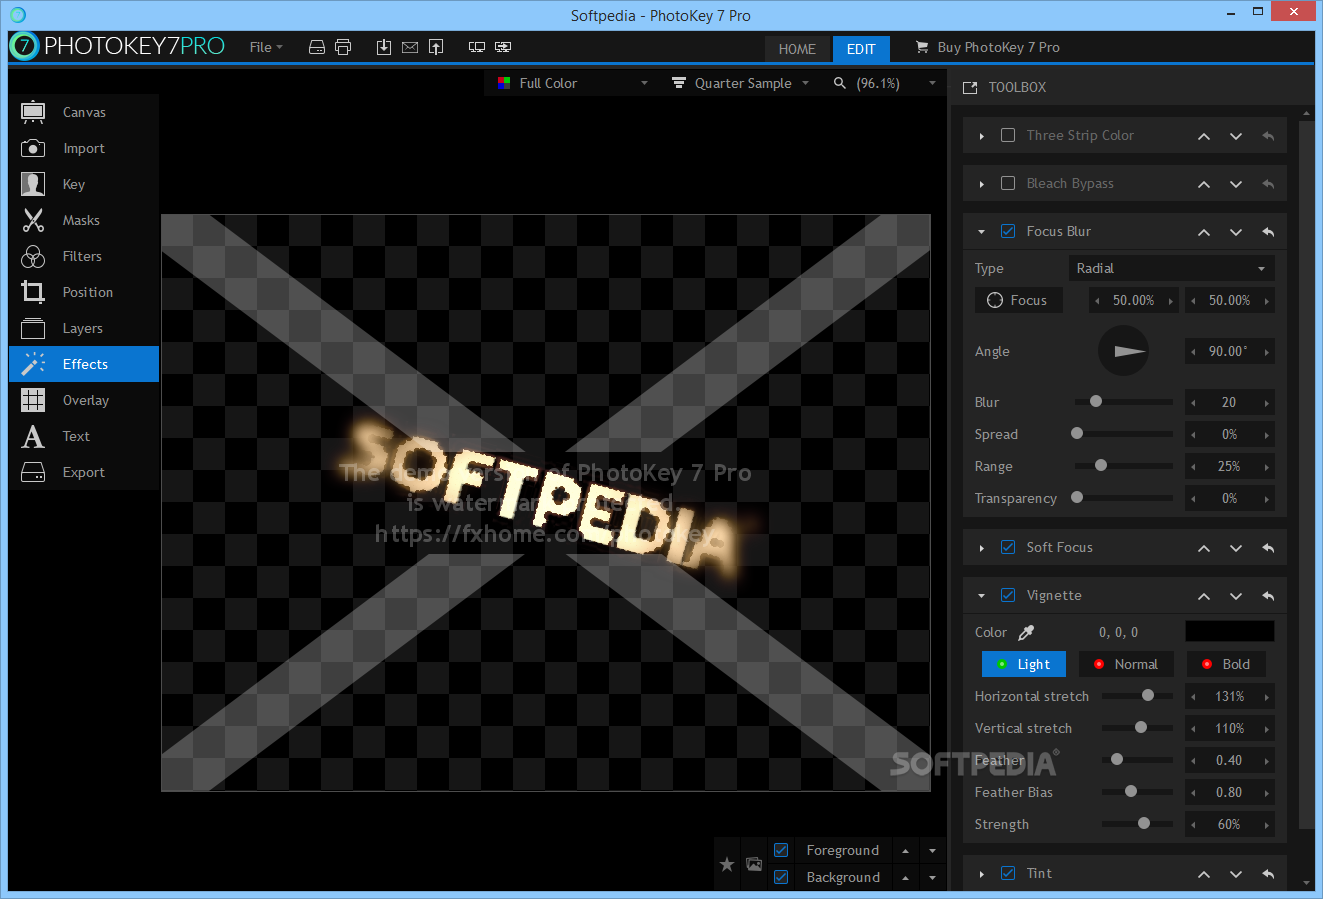Click the upload/export arrow icon in the toolbar
This screenshot has height=899, width=1323.
coord(436,47)
